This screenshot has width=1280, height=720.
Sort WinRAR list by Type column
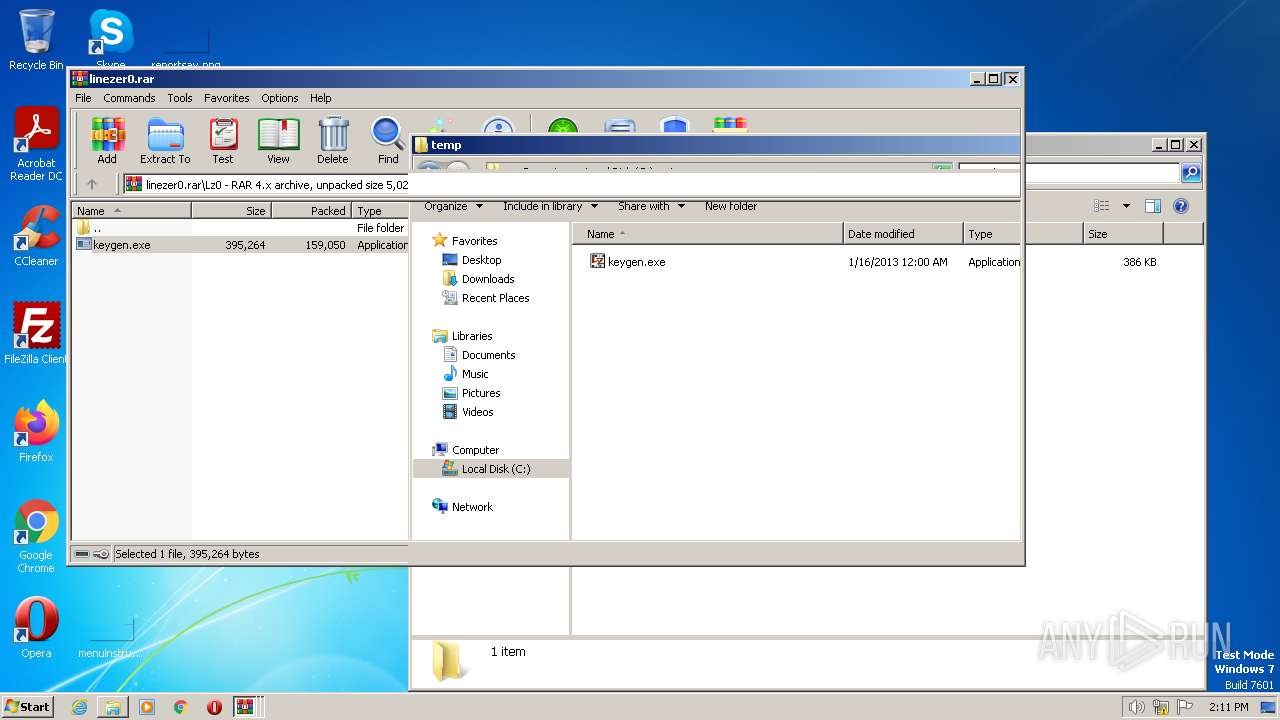380,211
